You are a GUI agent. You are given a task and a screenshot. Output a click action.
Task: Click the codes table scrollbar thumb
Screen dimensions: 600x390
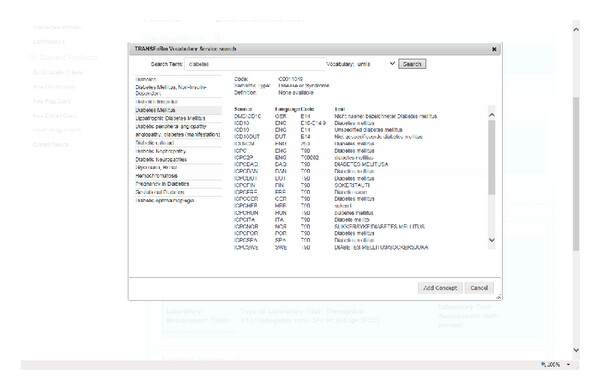492,157
